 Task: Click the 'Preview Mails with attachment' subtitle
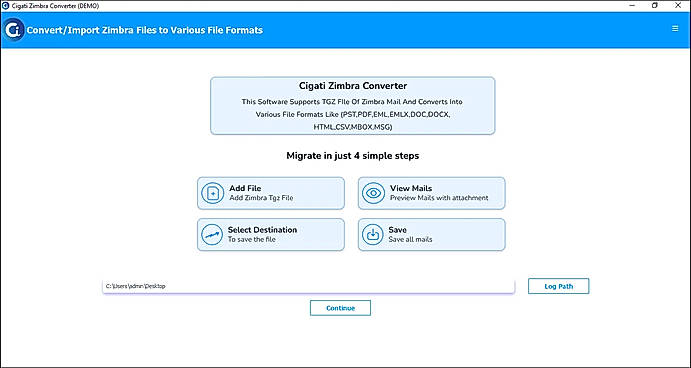point(439,198)
